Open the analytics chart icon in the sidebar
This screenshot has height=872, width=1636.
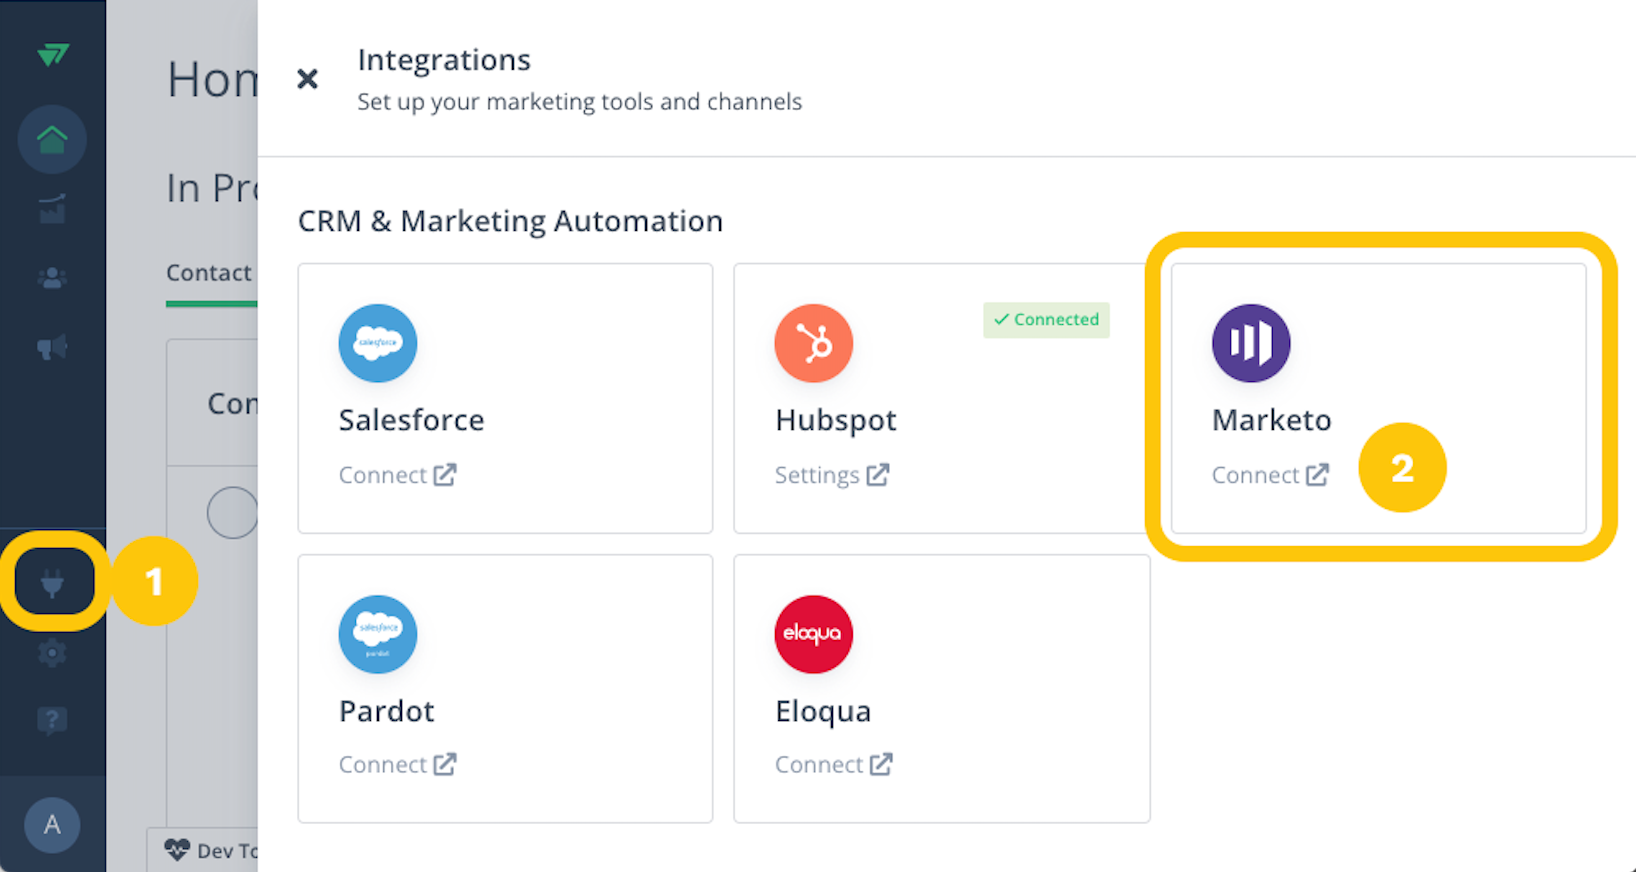point(52,209)
